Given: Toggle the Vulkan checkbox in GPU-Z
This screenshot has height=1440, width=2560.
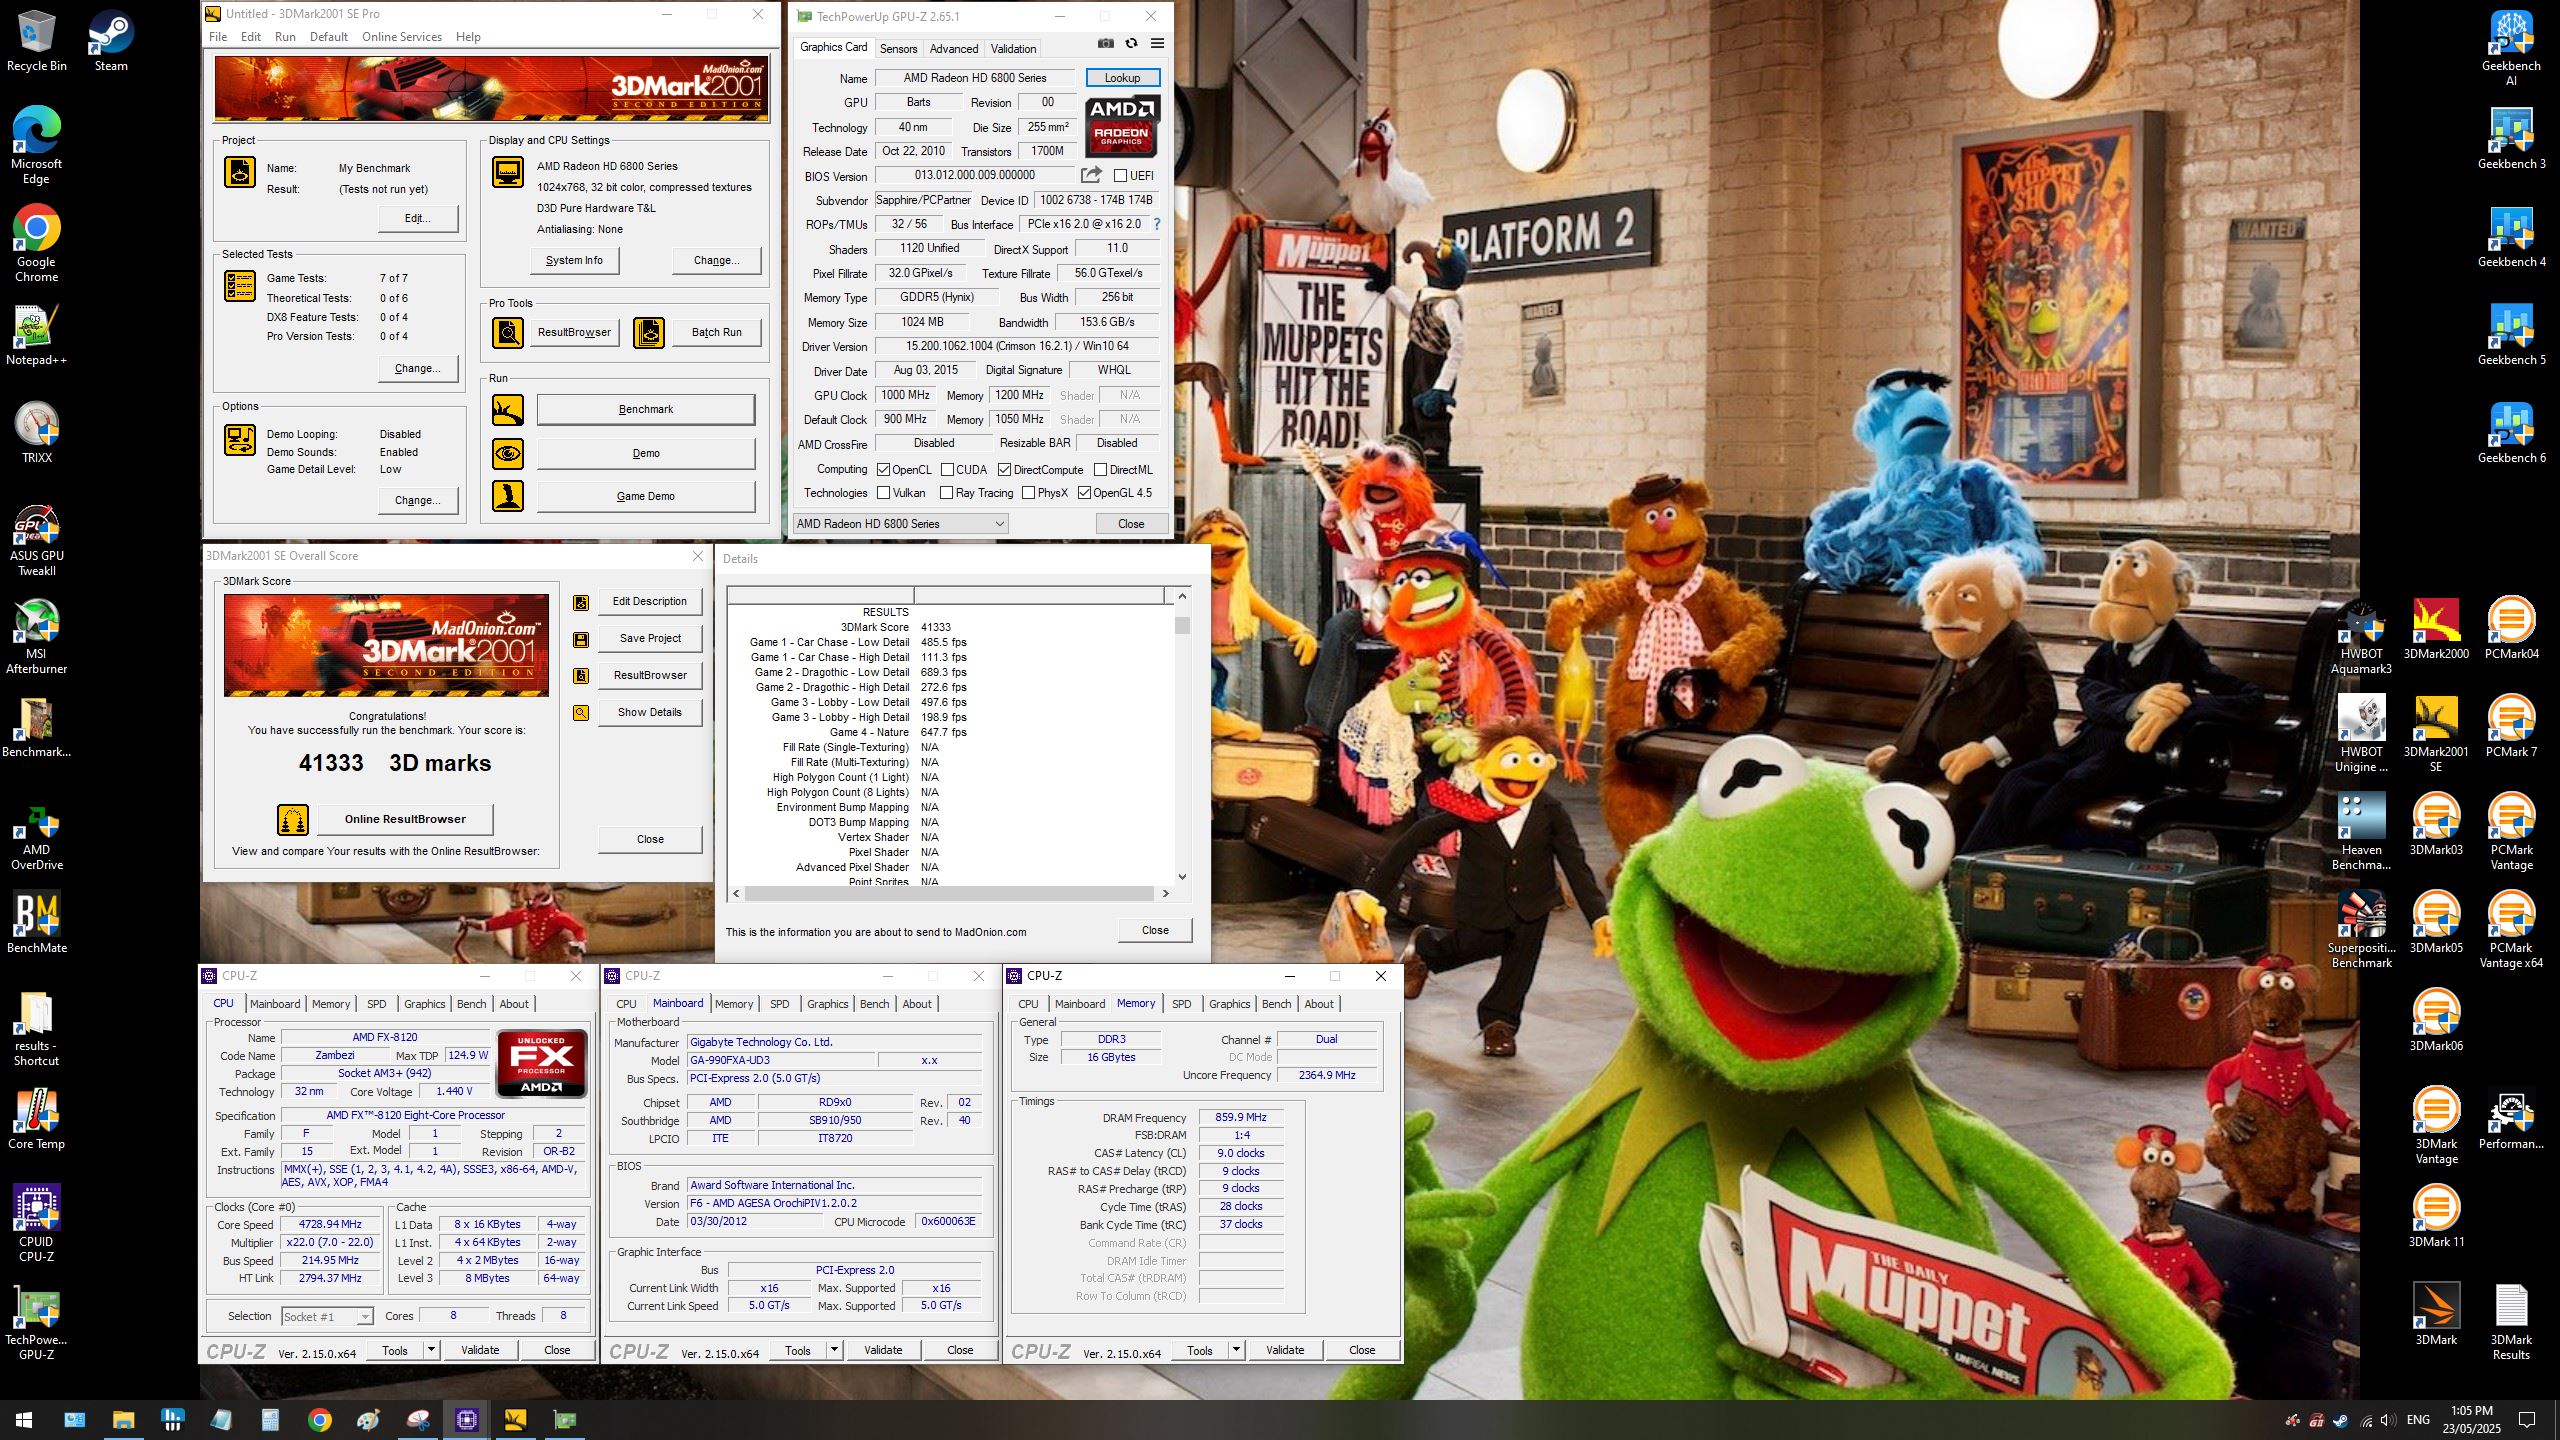Looking at the screenshot, I should point(883,493).
